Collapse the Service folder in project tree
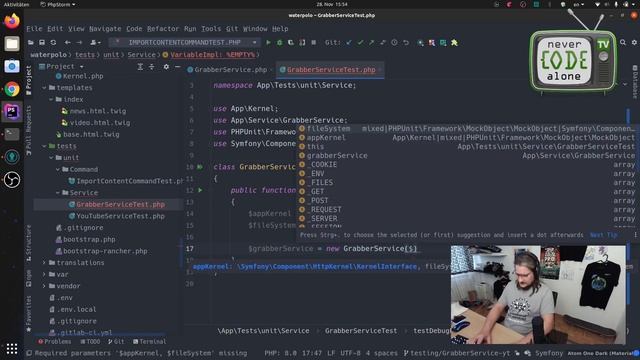Screen dimensions: 640x360 click(58, 193)
